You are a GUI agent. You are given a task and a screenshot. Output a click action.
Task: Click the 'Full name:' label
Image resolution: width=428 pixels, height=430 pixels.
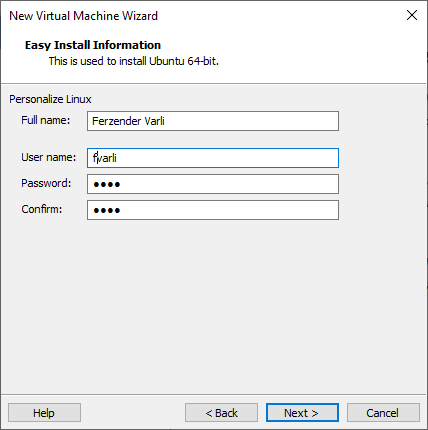(46, 120)
